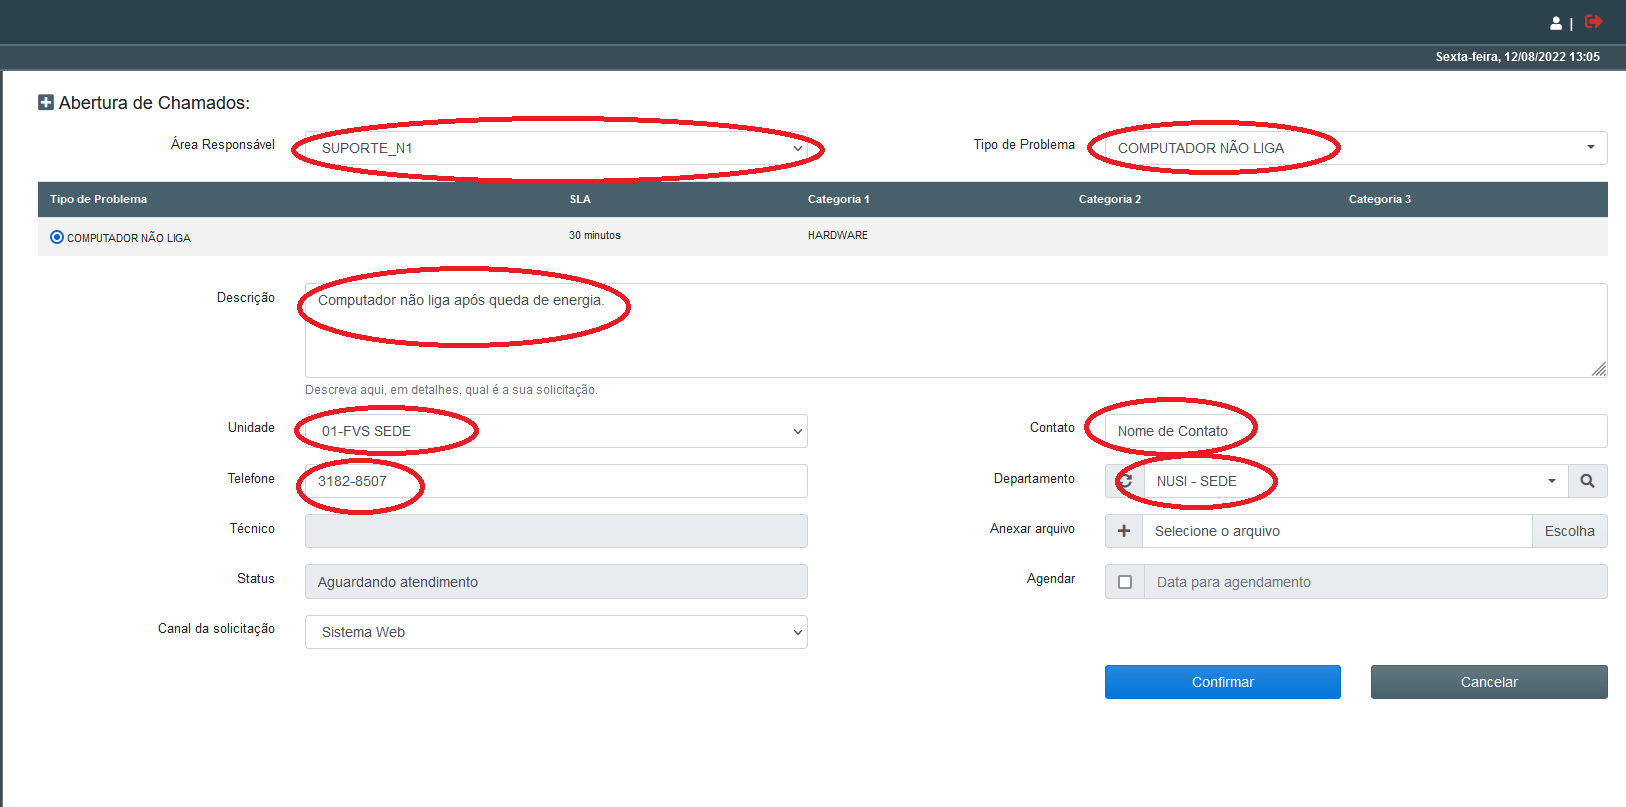
Task: Select the COMPUTADOR NÃO LIGA radio button
Action: (57, 237)
